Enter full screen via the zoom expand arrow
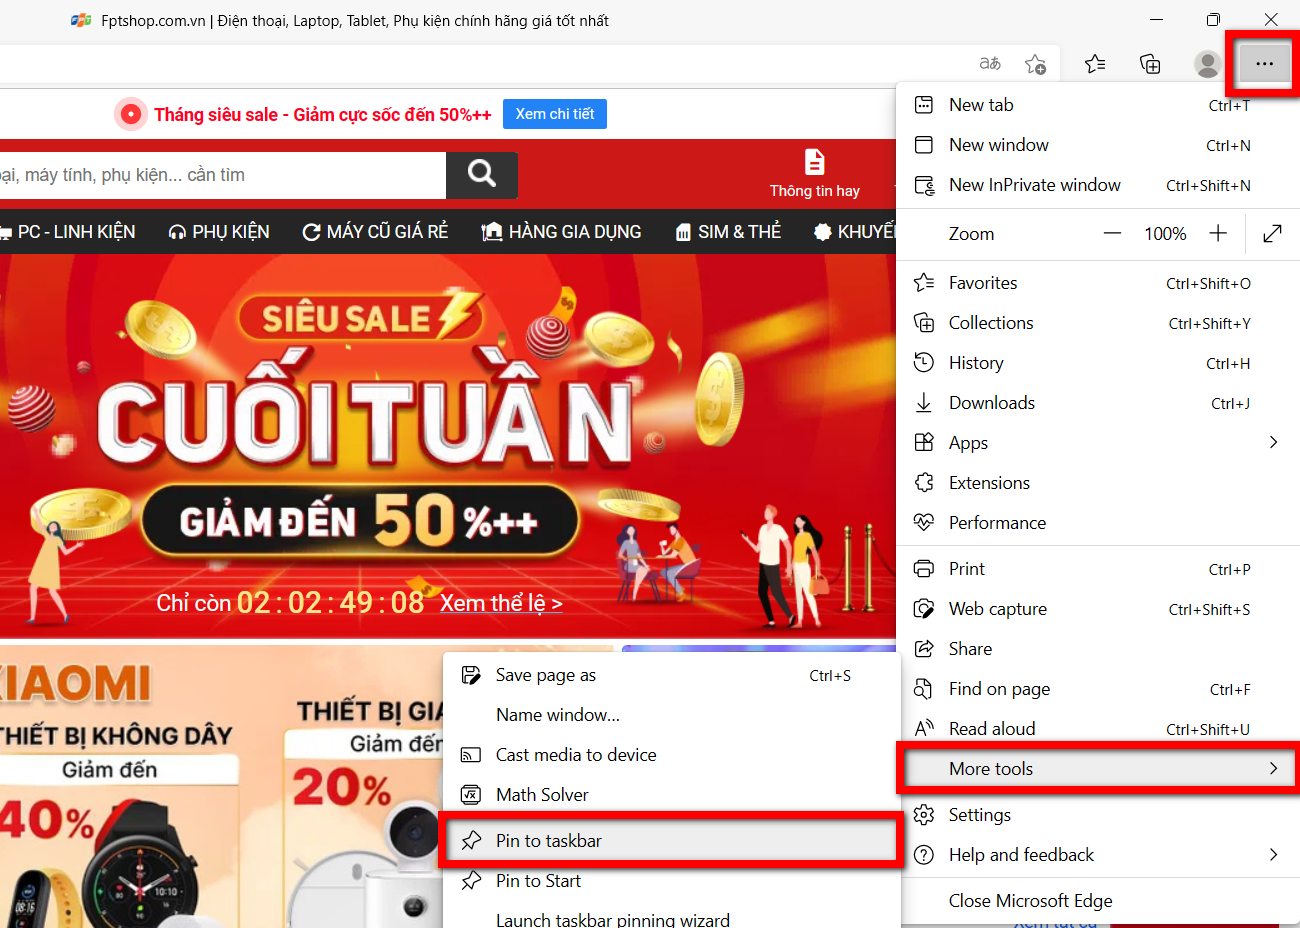Viewport: 1300px width, 928px height. [x=1272, y=234]
